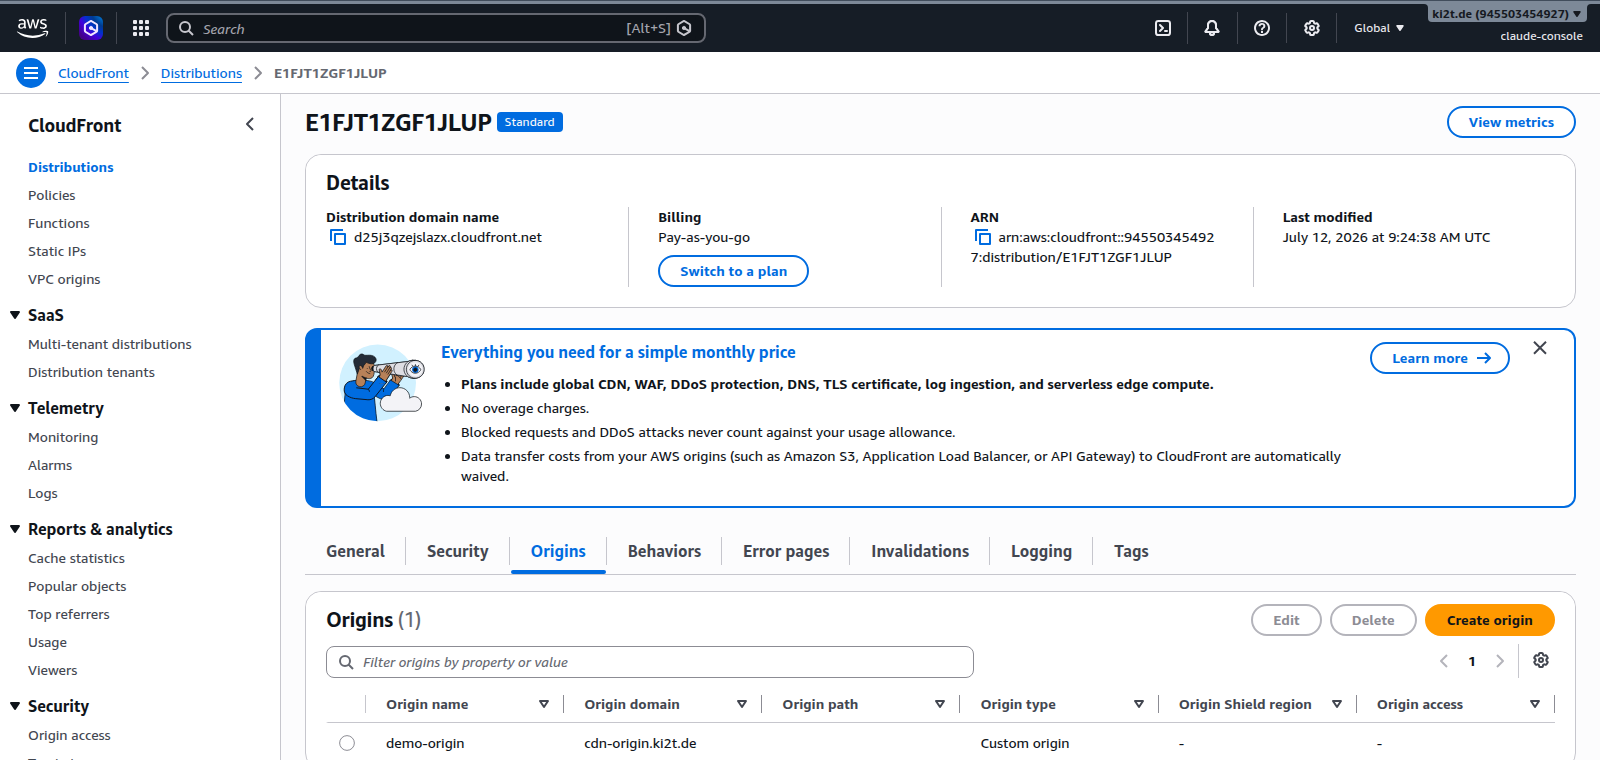Open the Invalidations tab

point(920,551)
